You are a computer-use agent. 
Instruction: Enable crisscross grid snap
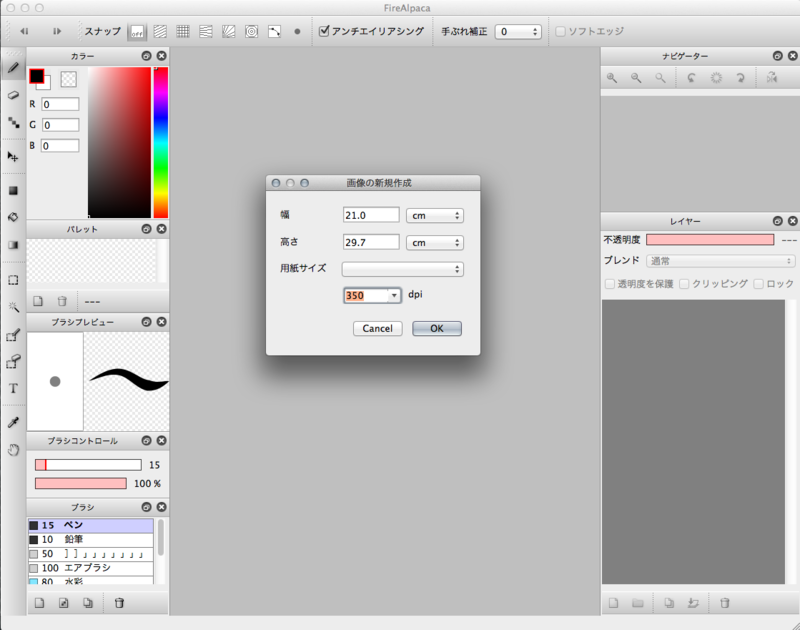tap(183, 32)
